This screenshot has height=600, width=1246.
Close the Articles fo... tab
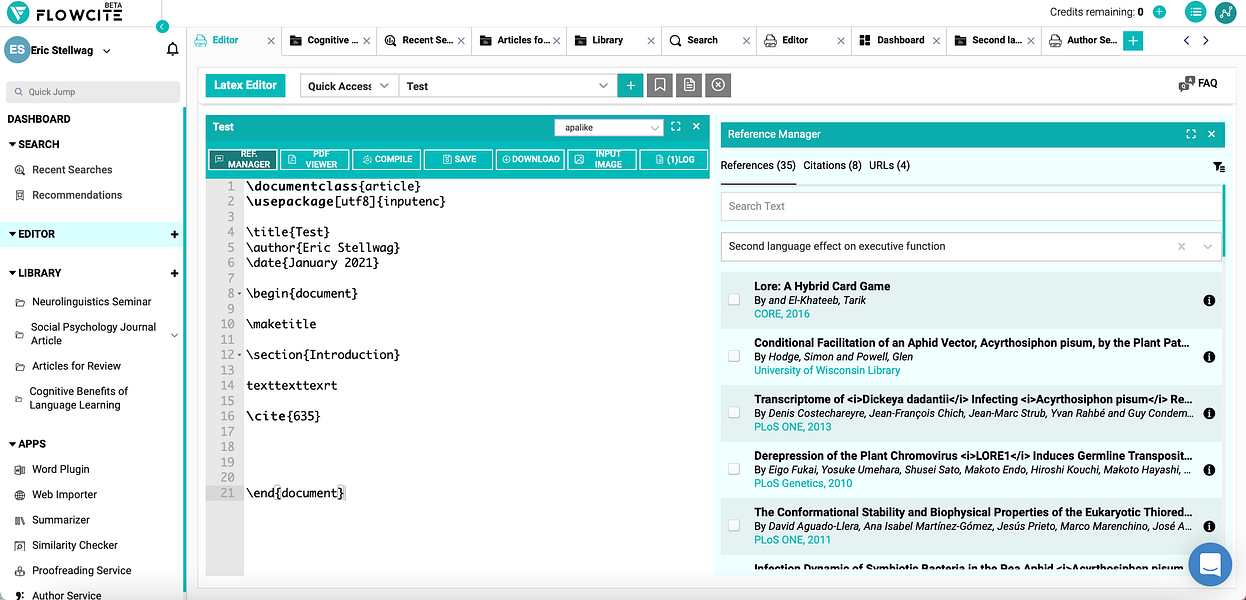pyautogui.click(x=556, y=41)
